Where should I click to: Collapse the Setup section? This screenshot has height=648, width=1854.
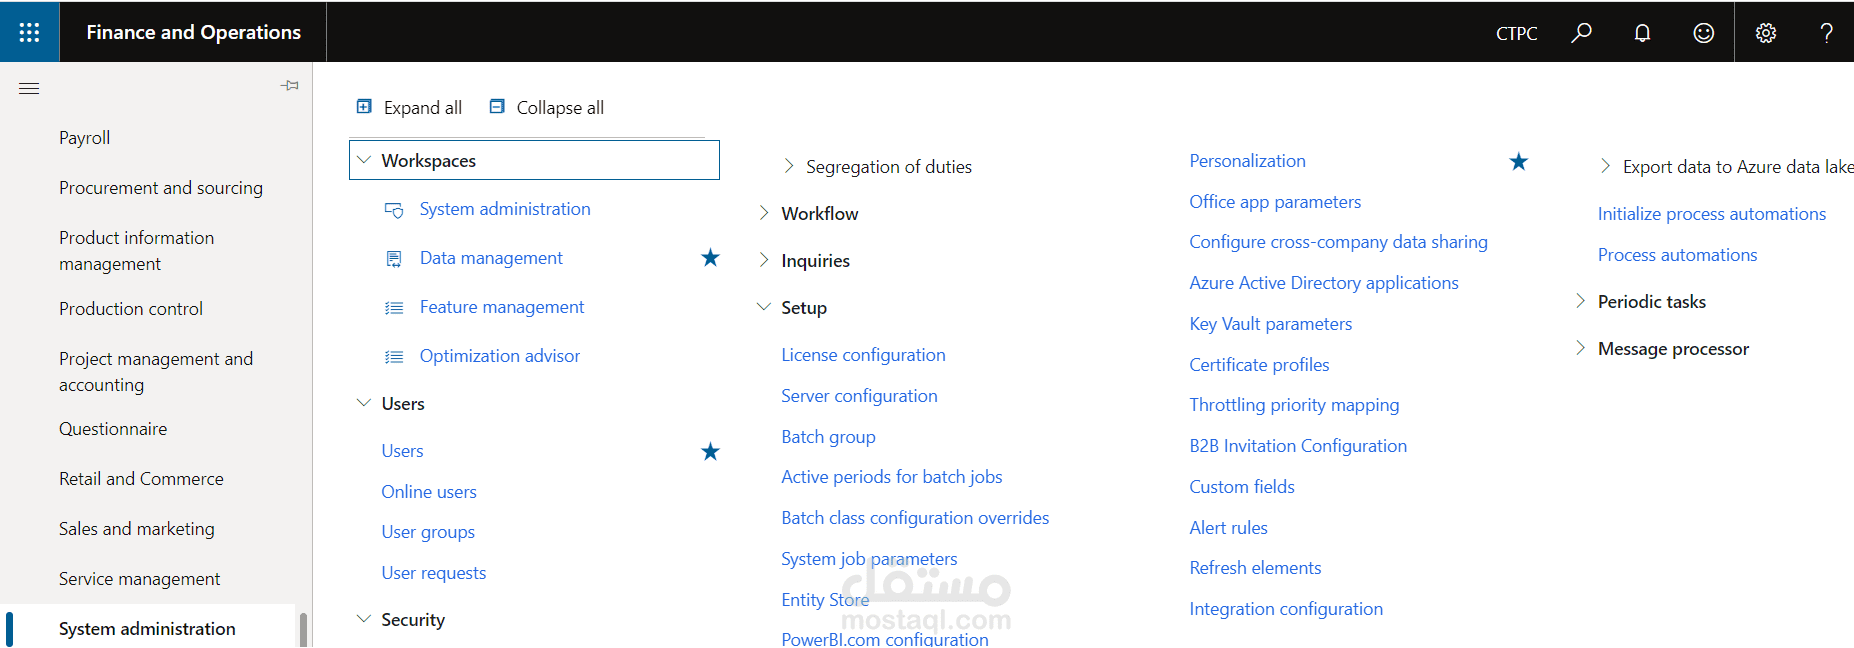pyautogui.click(x=764, y=307)
